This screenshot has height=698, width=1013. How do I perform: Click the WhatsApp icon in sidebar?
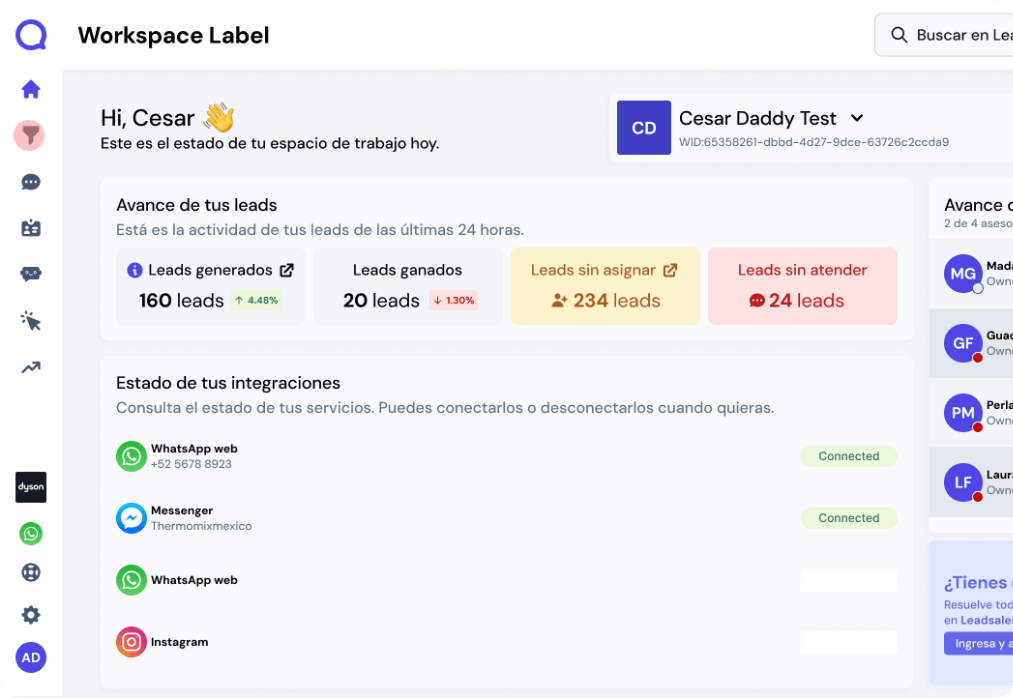point(31,534)
